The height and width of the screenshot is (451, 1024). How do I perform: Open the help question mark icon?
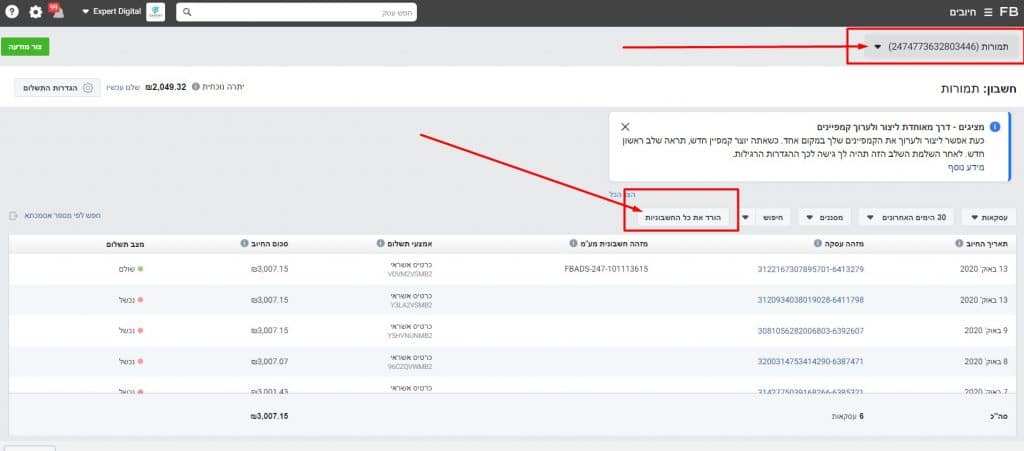pyautogui.click(x=12, y=12)
